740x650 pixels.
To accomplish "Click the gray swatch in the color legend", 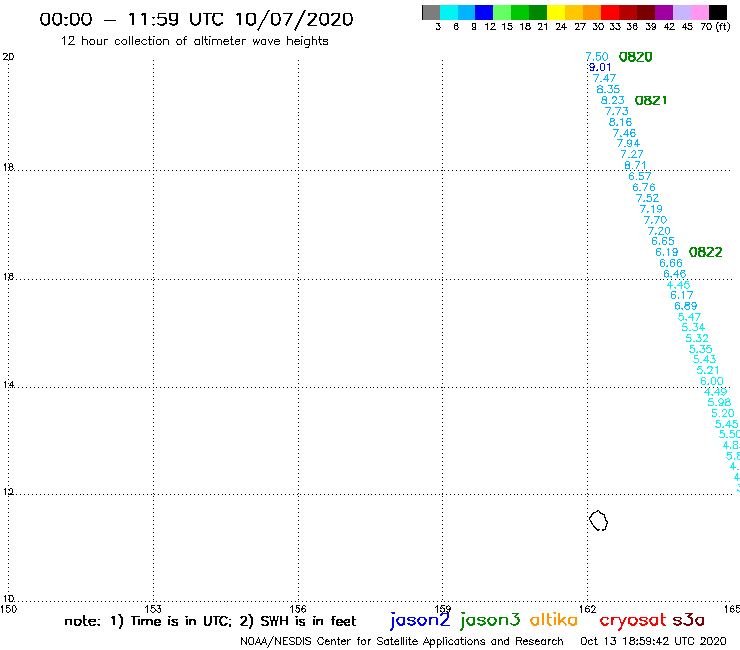I will pos(431,12).
